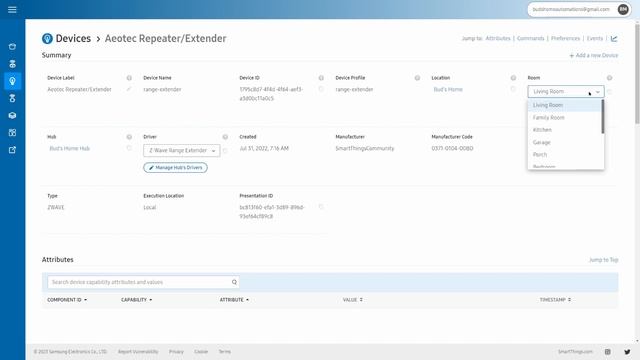The height and width of the screenshot is (360, 640).
Task: Edit Device Label with the pencil icon
Action: coord(129,89)
